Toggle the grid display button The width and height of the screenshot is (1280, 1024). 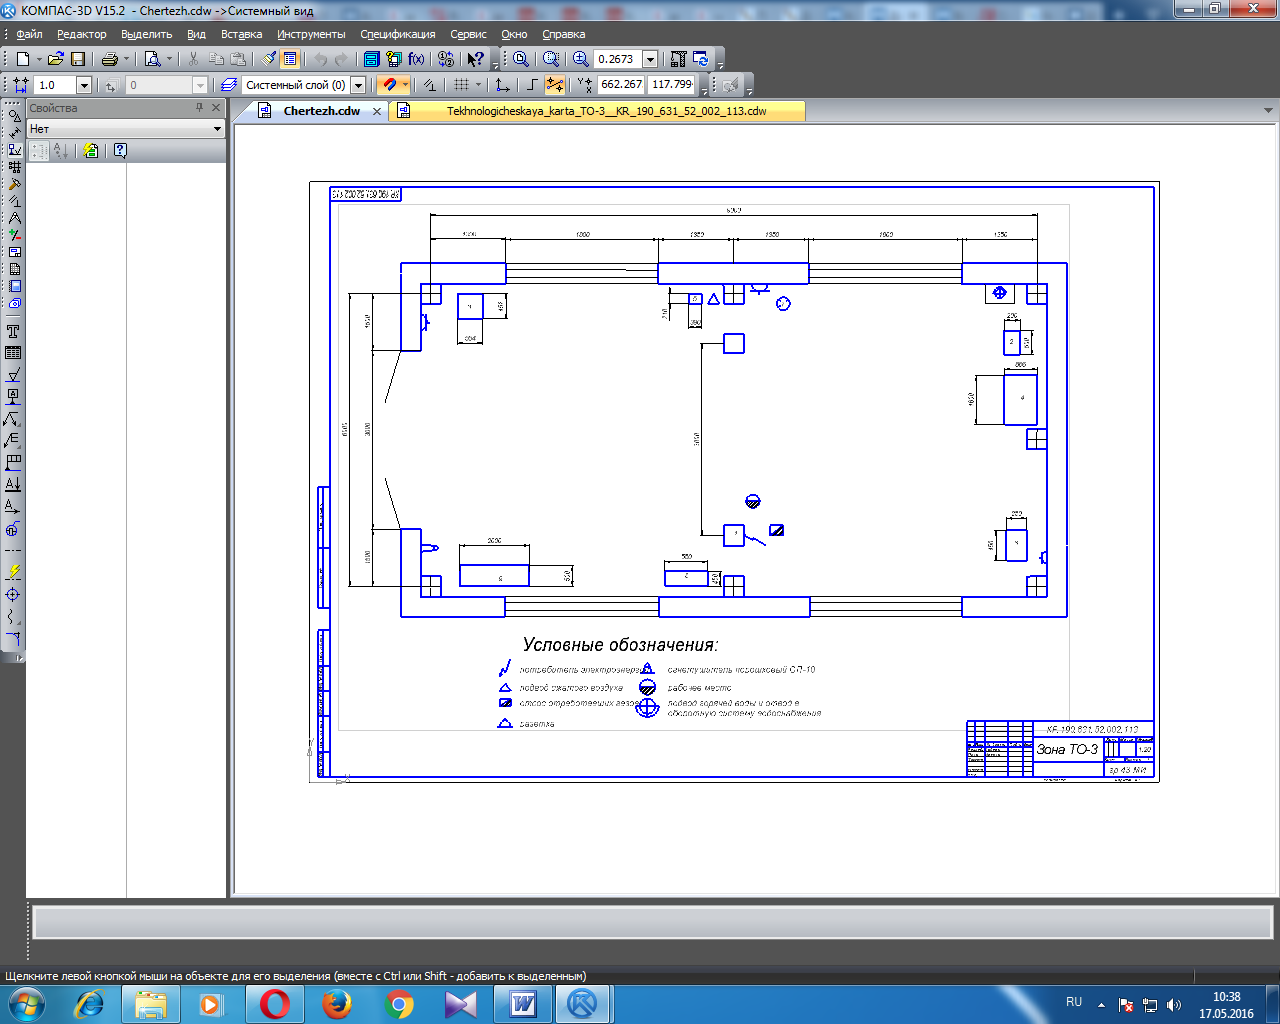[461, 85]
